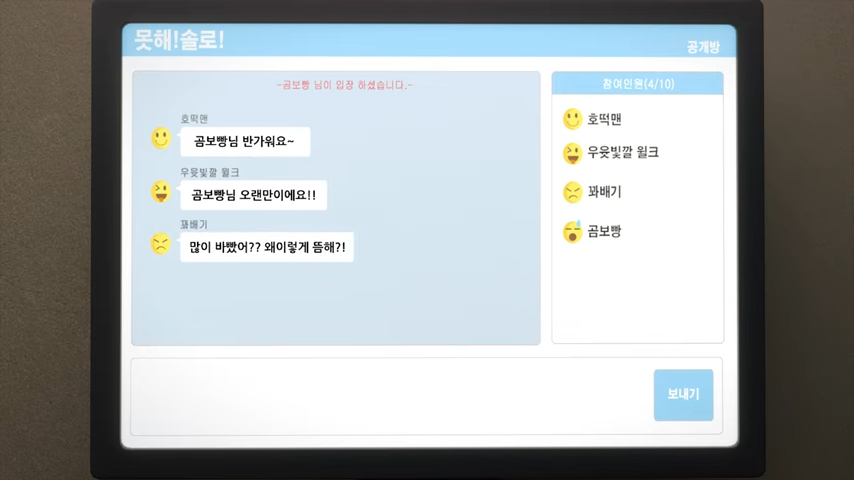Select 꽈배기 name in participant list
The width and height of the screenshot is (854, 480).
(604, 192)
